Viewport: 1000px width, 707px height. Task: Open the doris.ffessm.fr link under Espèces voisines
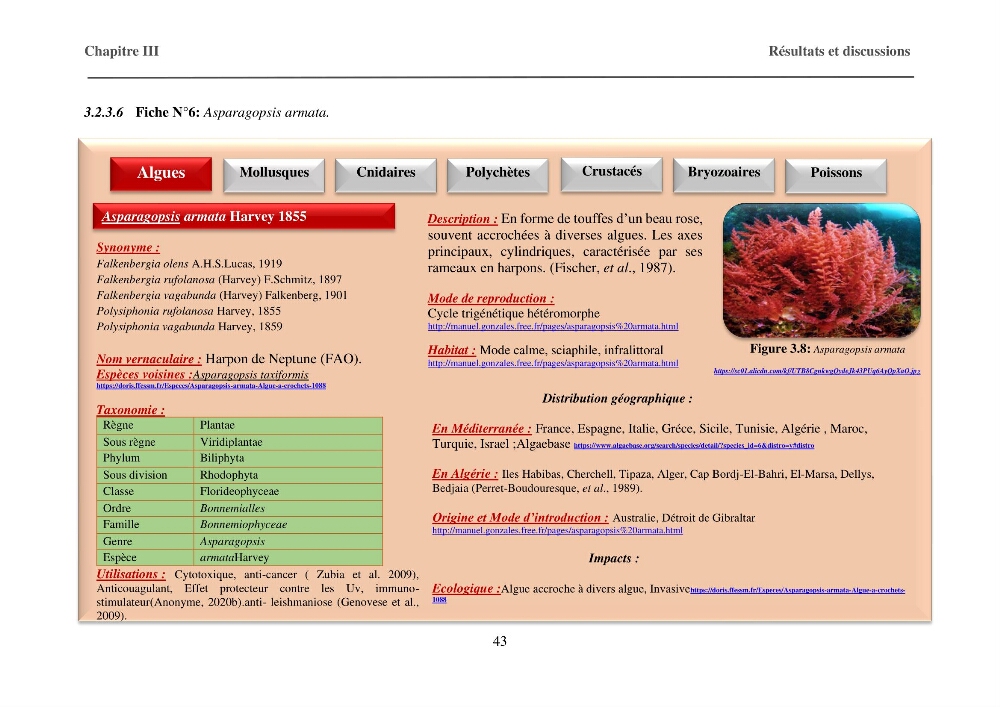[211, 386]
